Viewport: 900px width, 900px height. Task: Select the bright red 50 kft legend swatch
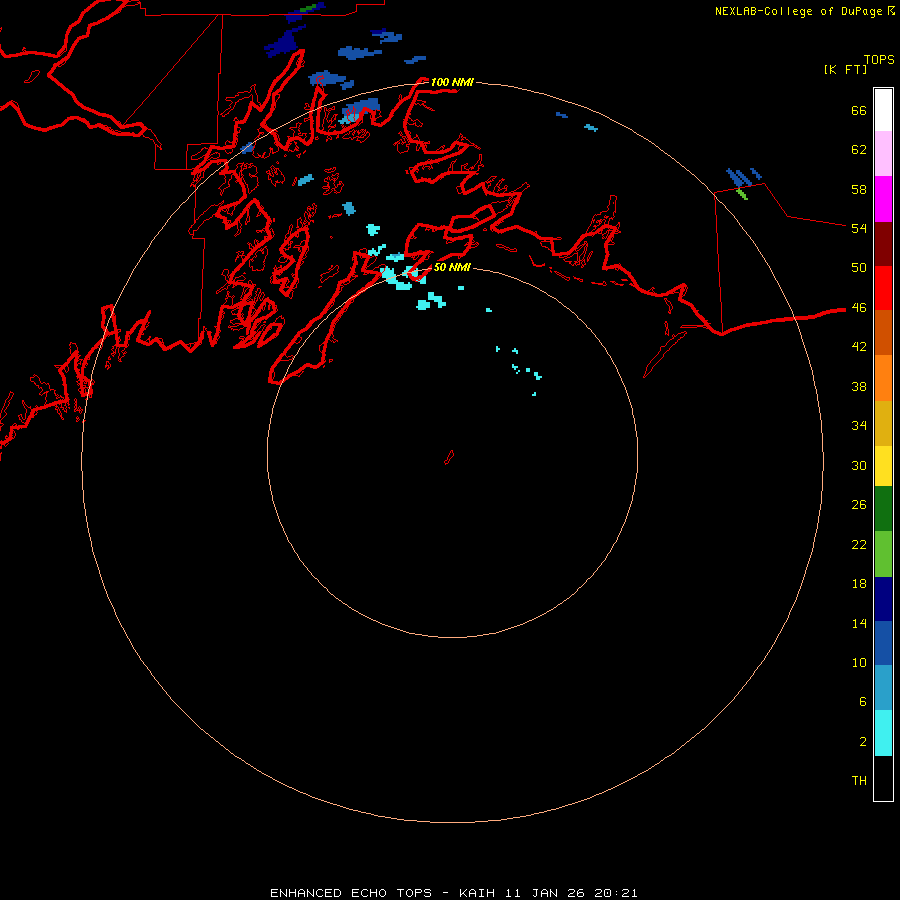pos(883,288)
